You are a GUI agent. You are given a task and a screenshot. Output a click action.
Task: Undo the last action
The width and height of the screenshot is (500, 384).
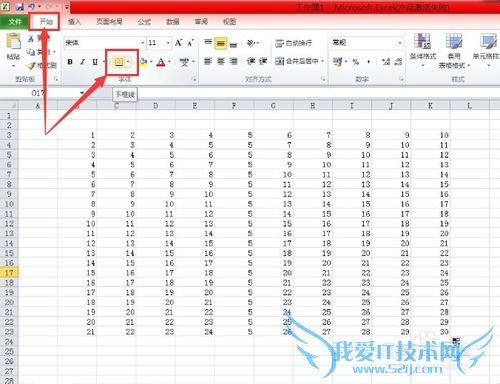pos(32,6)
